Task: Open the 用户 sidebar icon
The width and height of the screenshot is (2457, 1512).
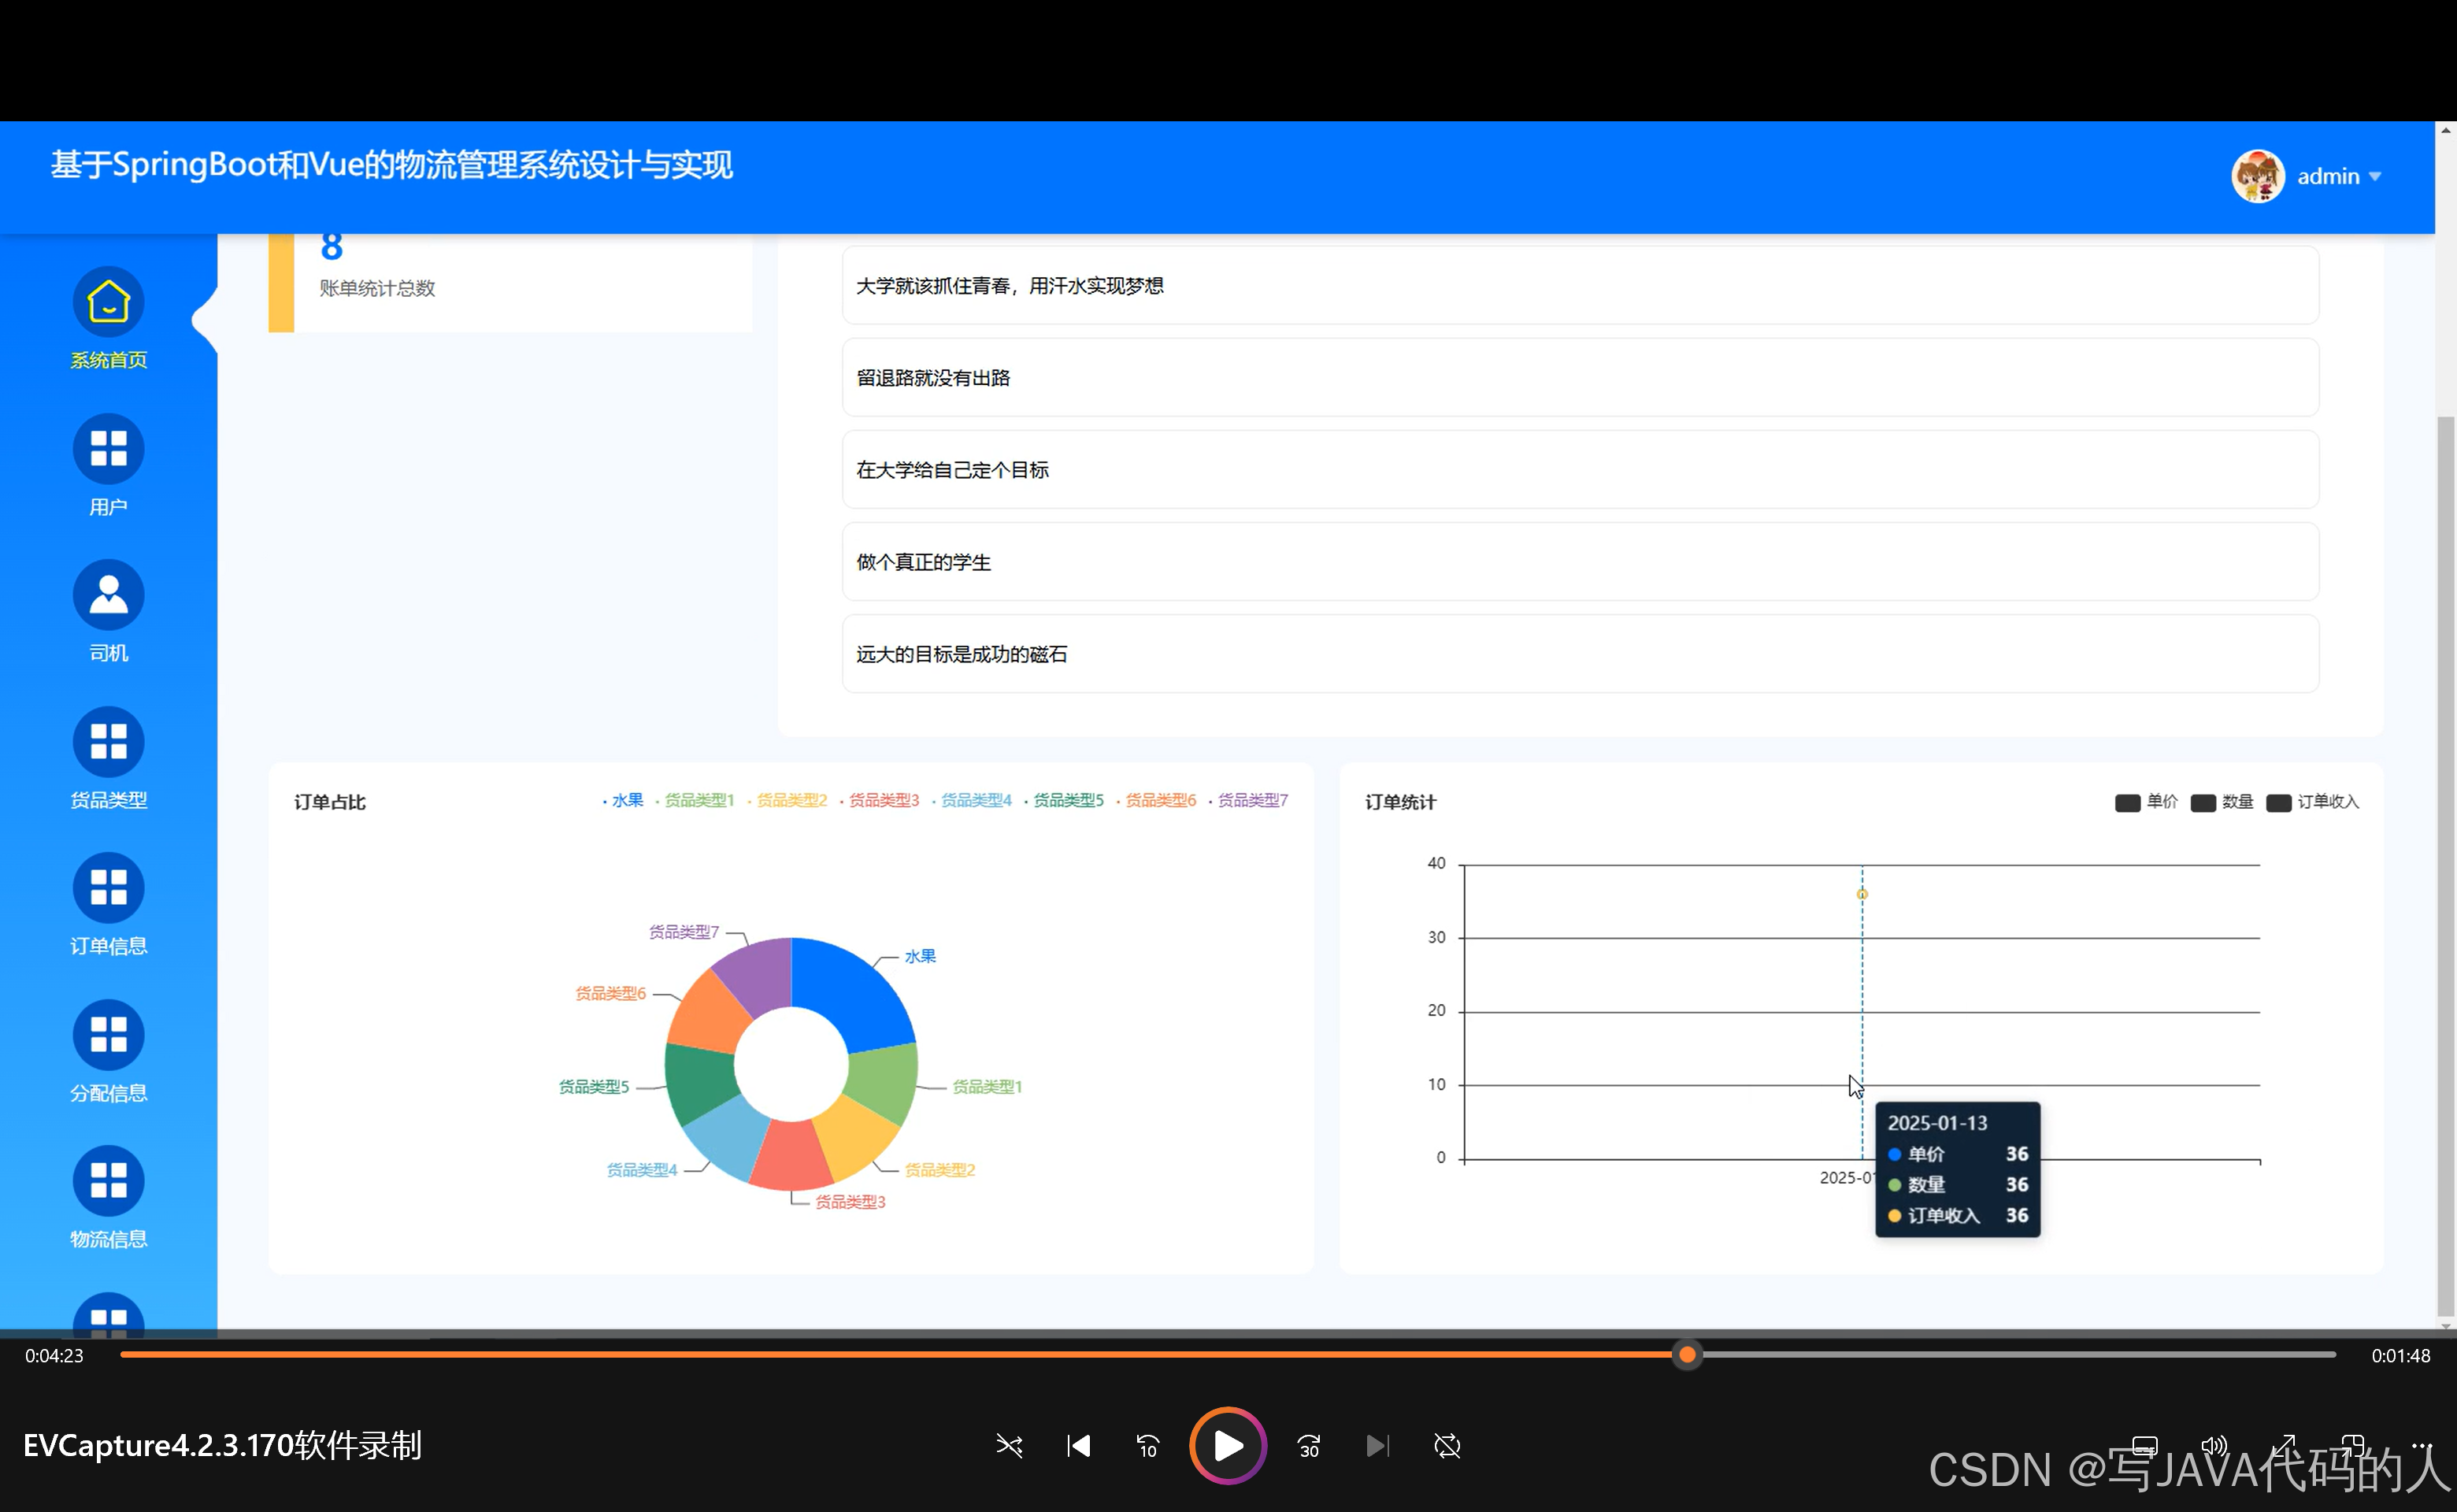Action: [x=108, y=449]
